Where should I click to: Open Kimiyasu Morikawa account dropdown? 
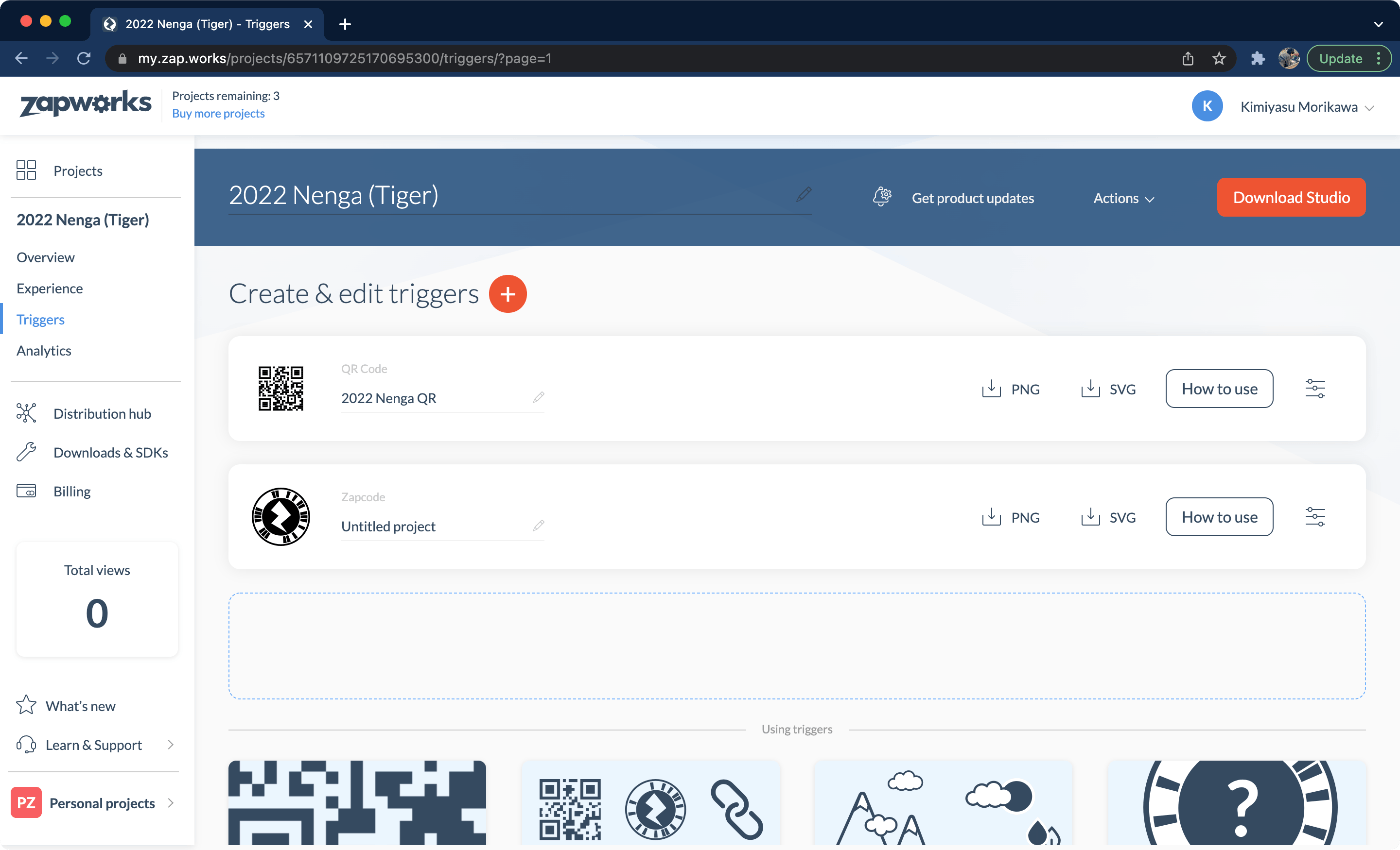pyautogui.click(x=1307, y=107)
